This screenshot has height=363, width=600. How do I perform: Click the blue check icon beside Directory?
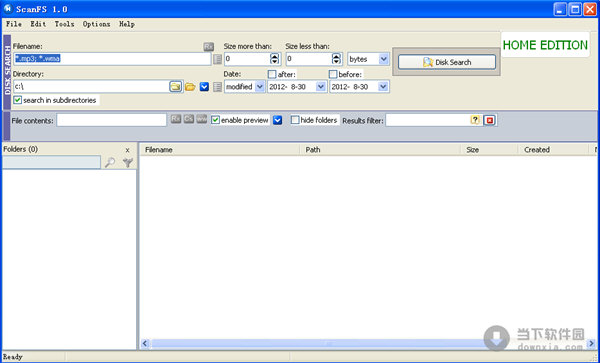coord(204,87)
